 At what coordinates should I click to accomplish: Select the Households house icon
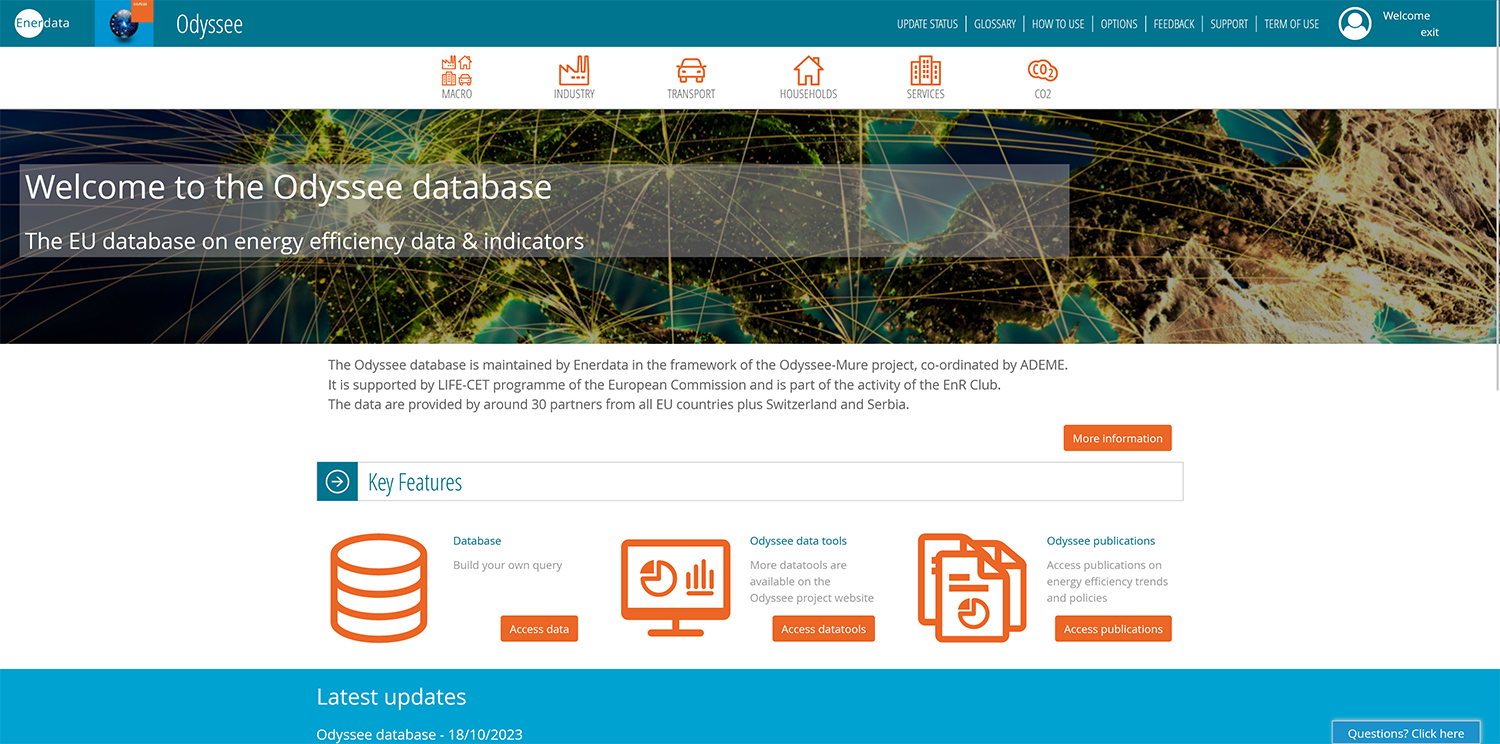[x=808, y=72]
